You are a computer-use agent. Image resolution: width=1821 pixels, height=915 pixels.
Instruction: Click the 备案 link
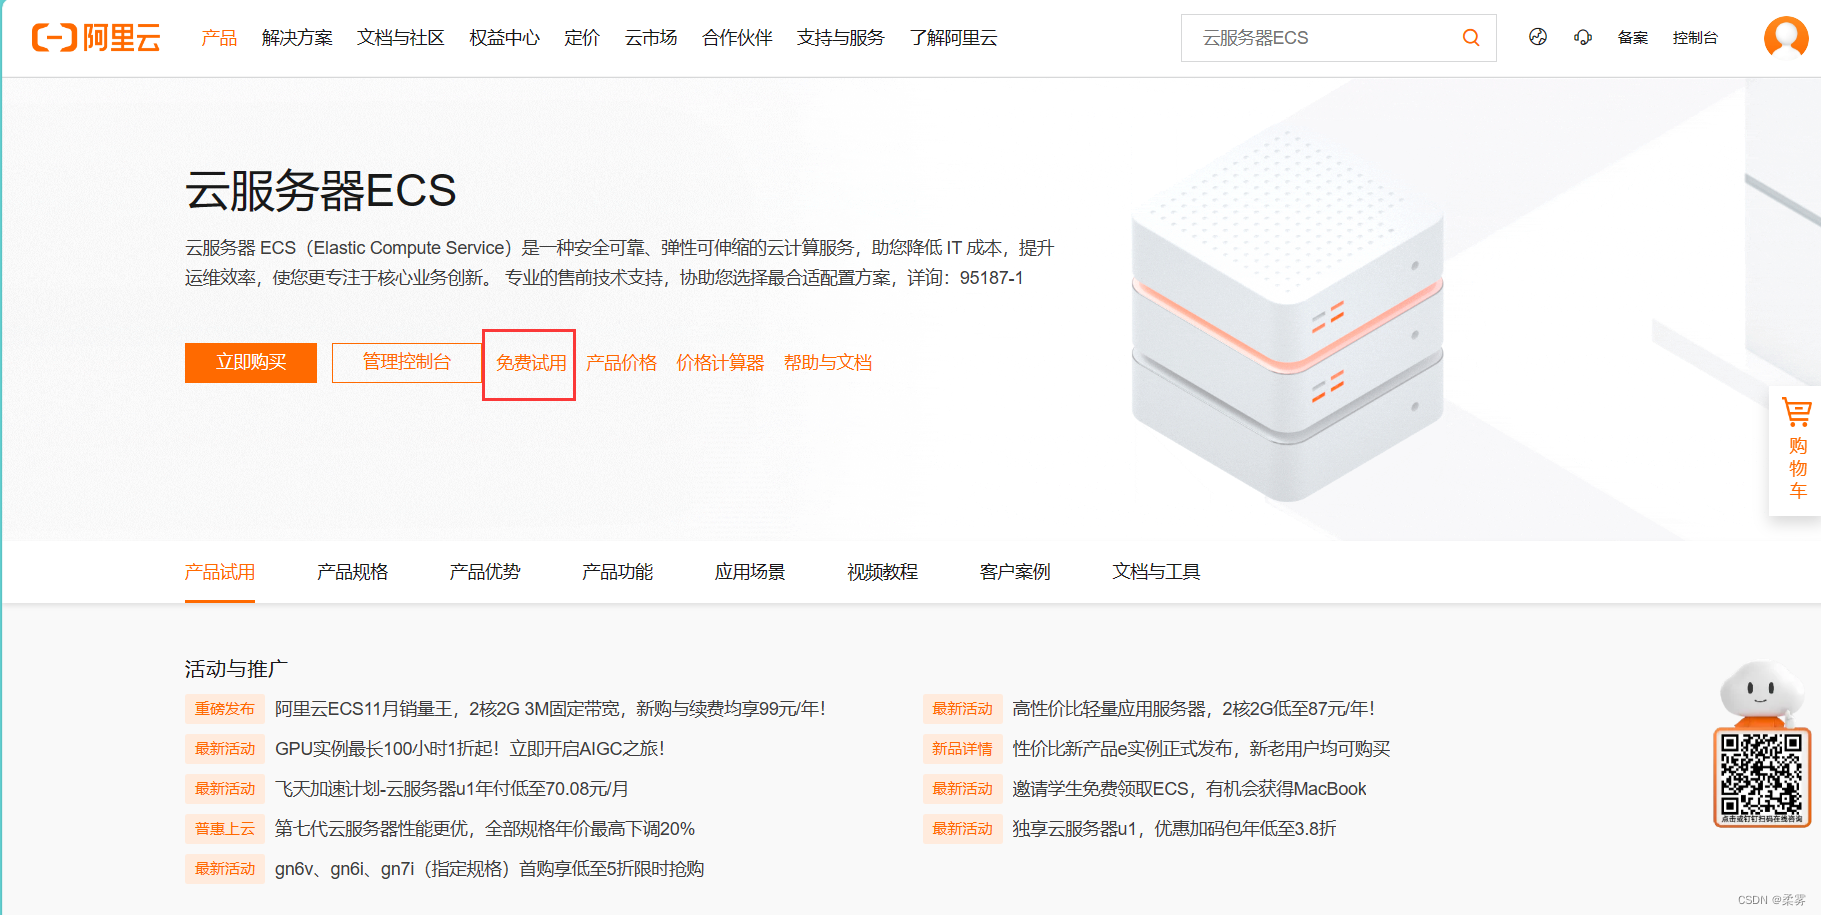click(1633, 38)
